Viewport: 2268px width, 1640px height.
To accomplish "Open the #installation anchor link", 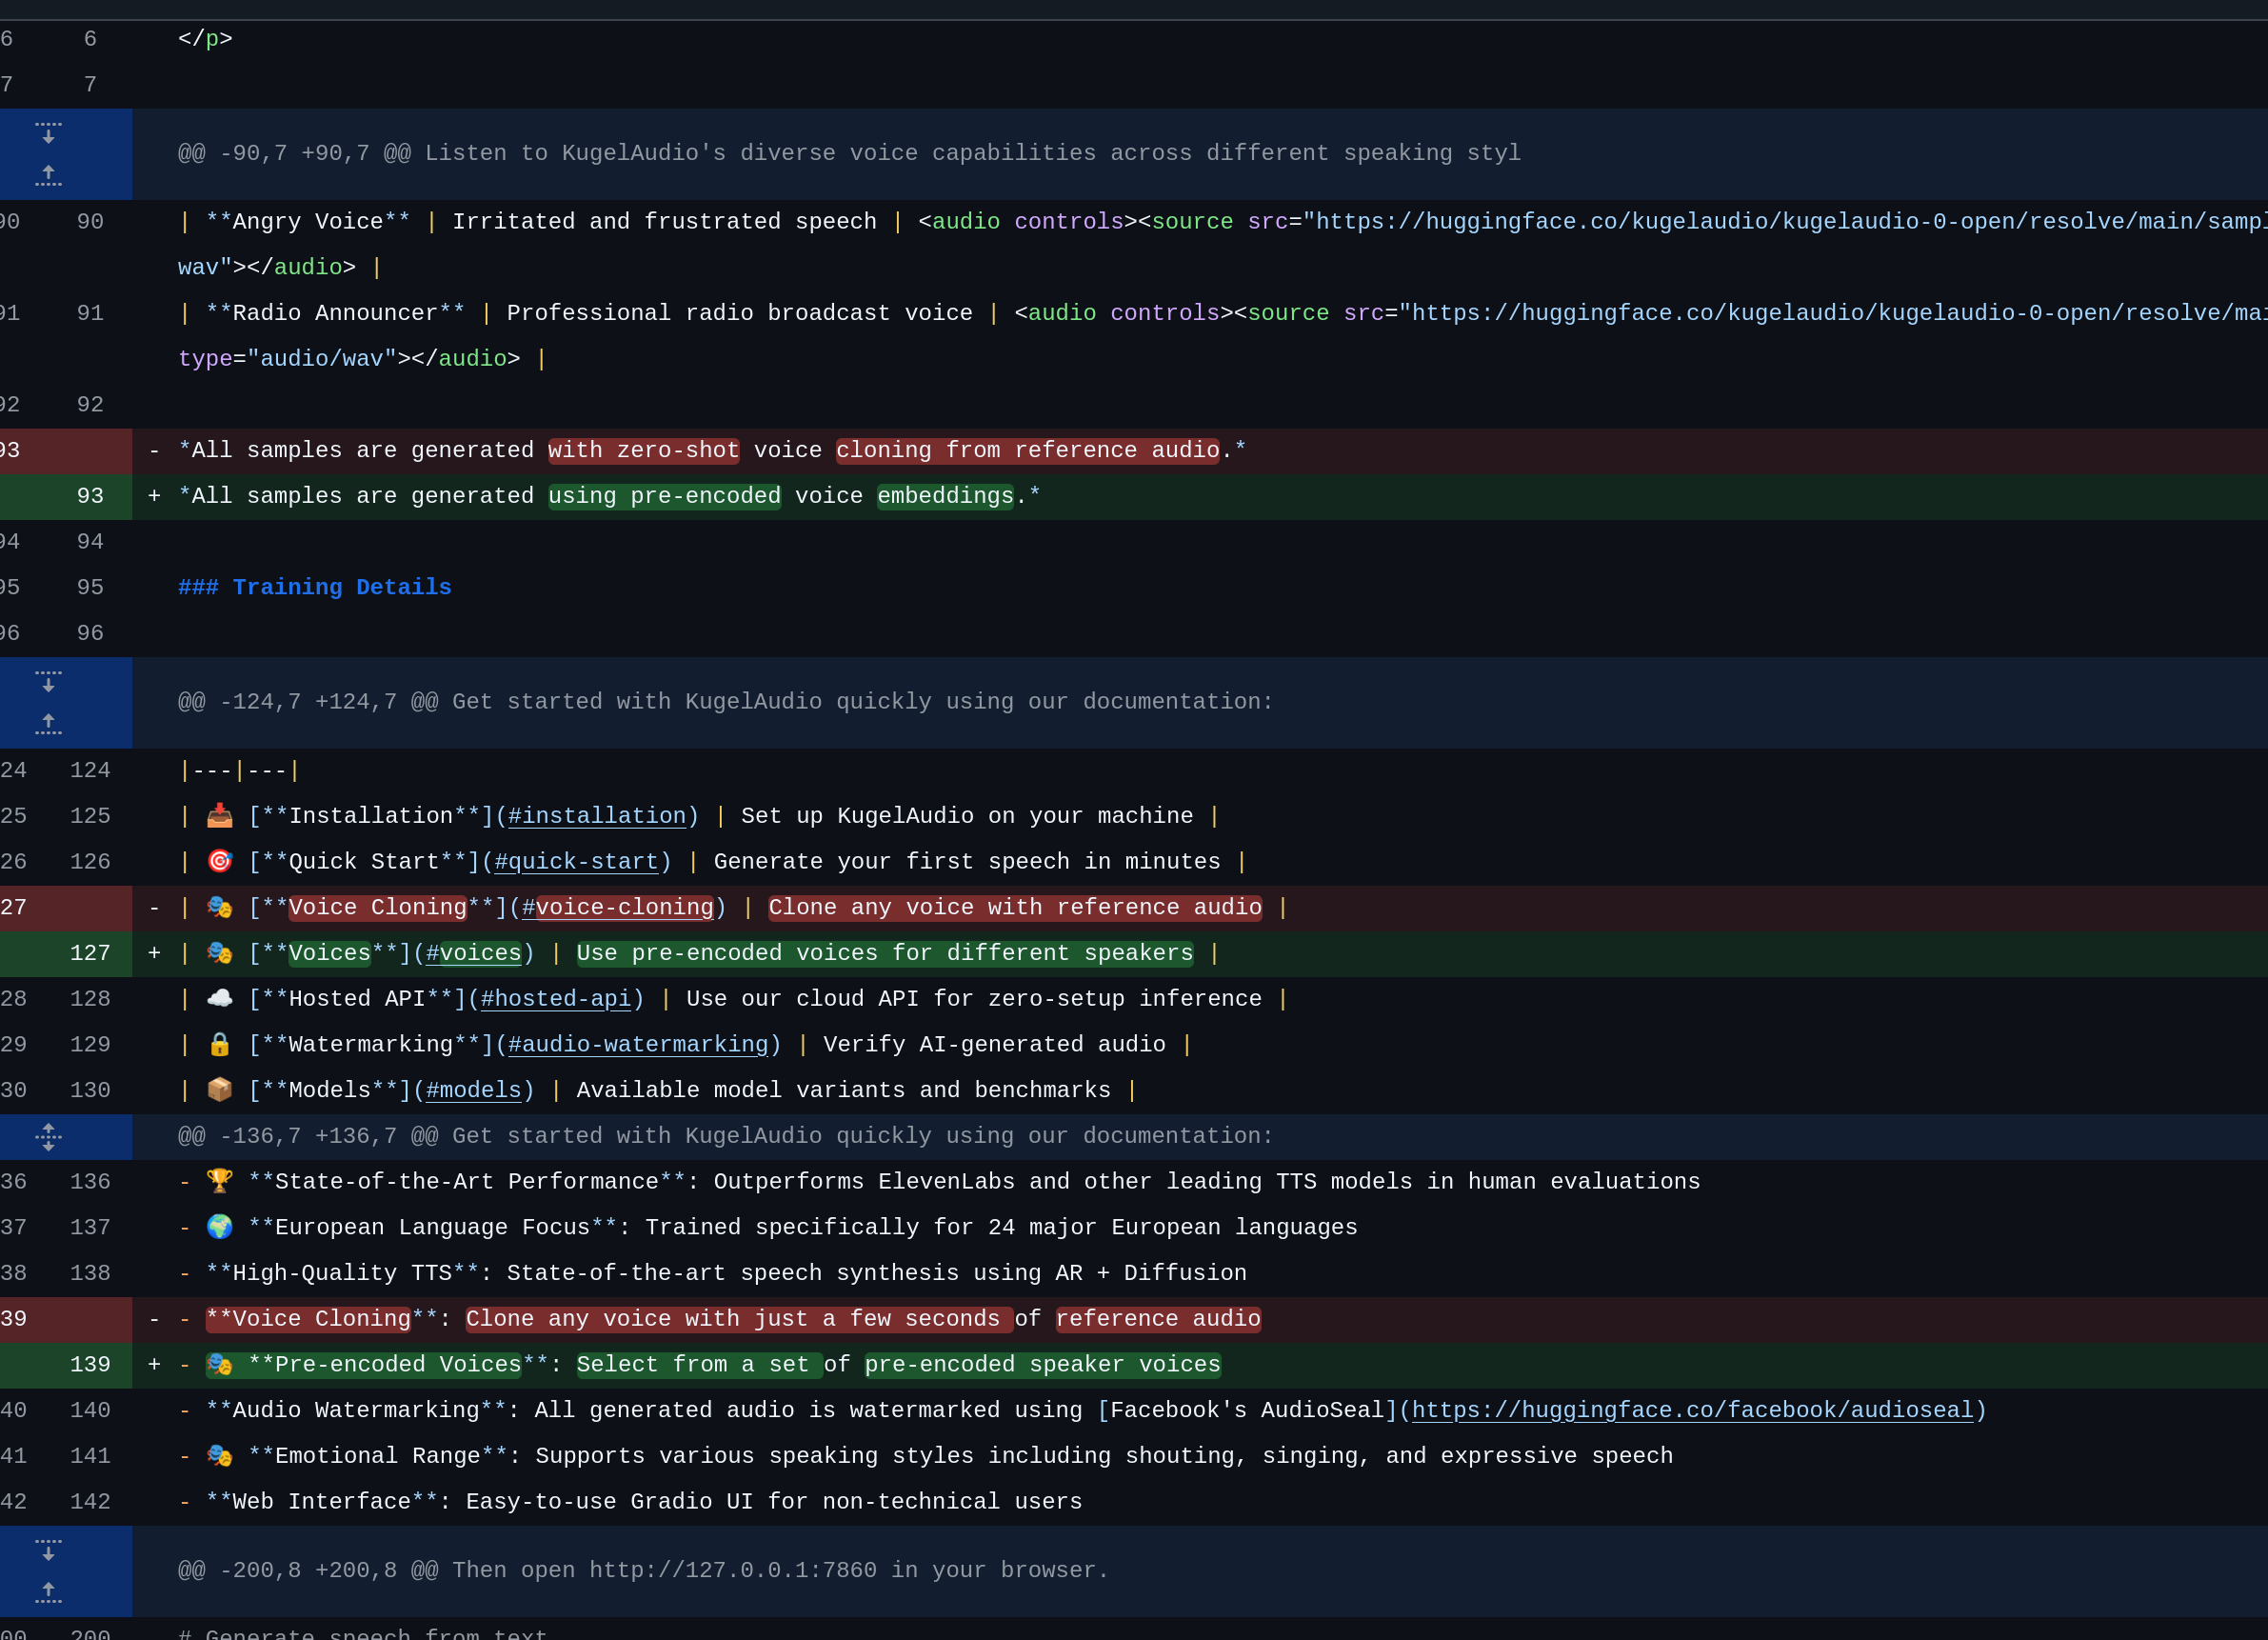I will point(597,817).
